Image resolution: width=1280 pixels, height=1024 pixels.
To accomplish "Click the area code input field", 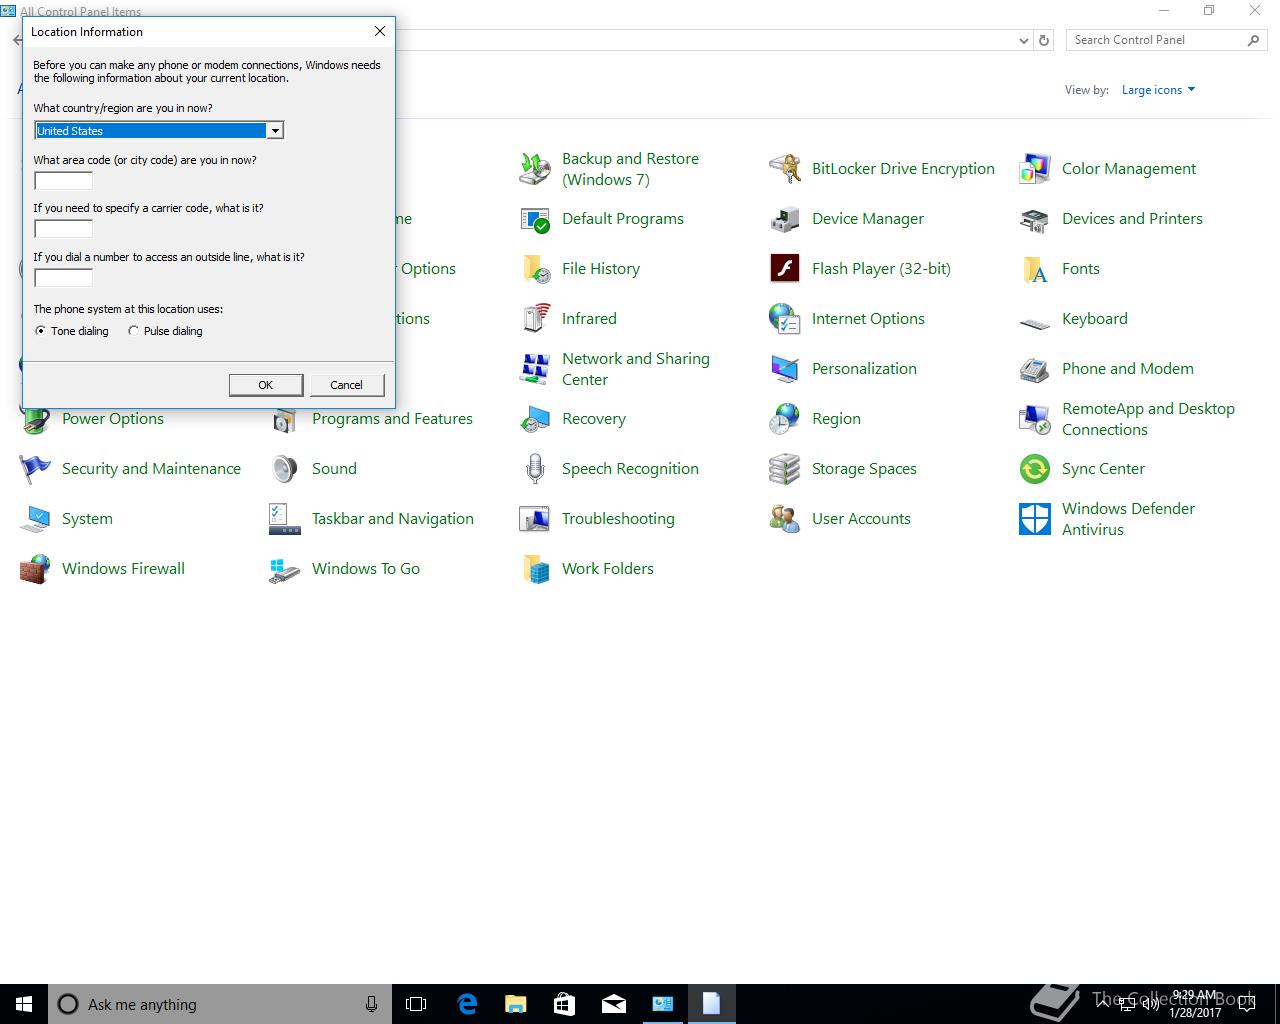I will pyautogui.click(x=63, y=181).
